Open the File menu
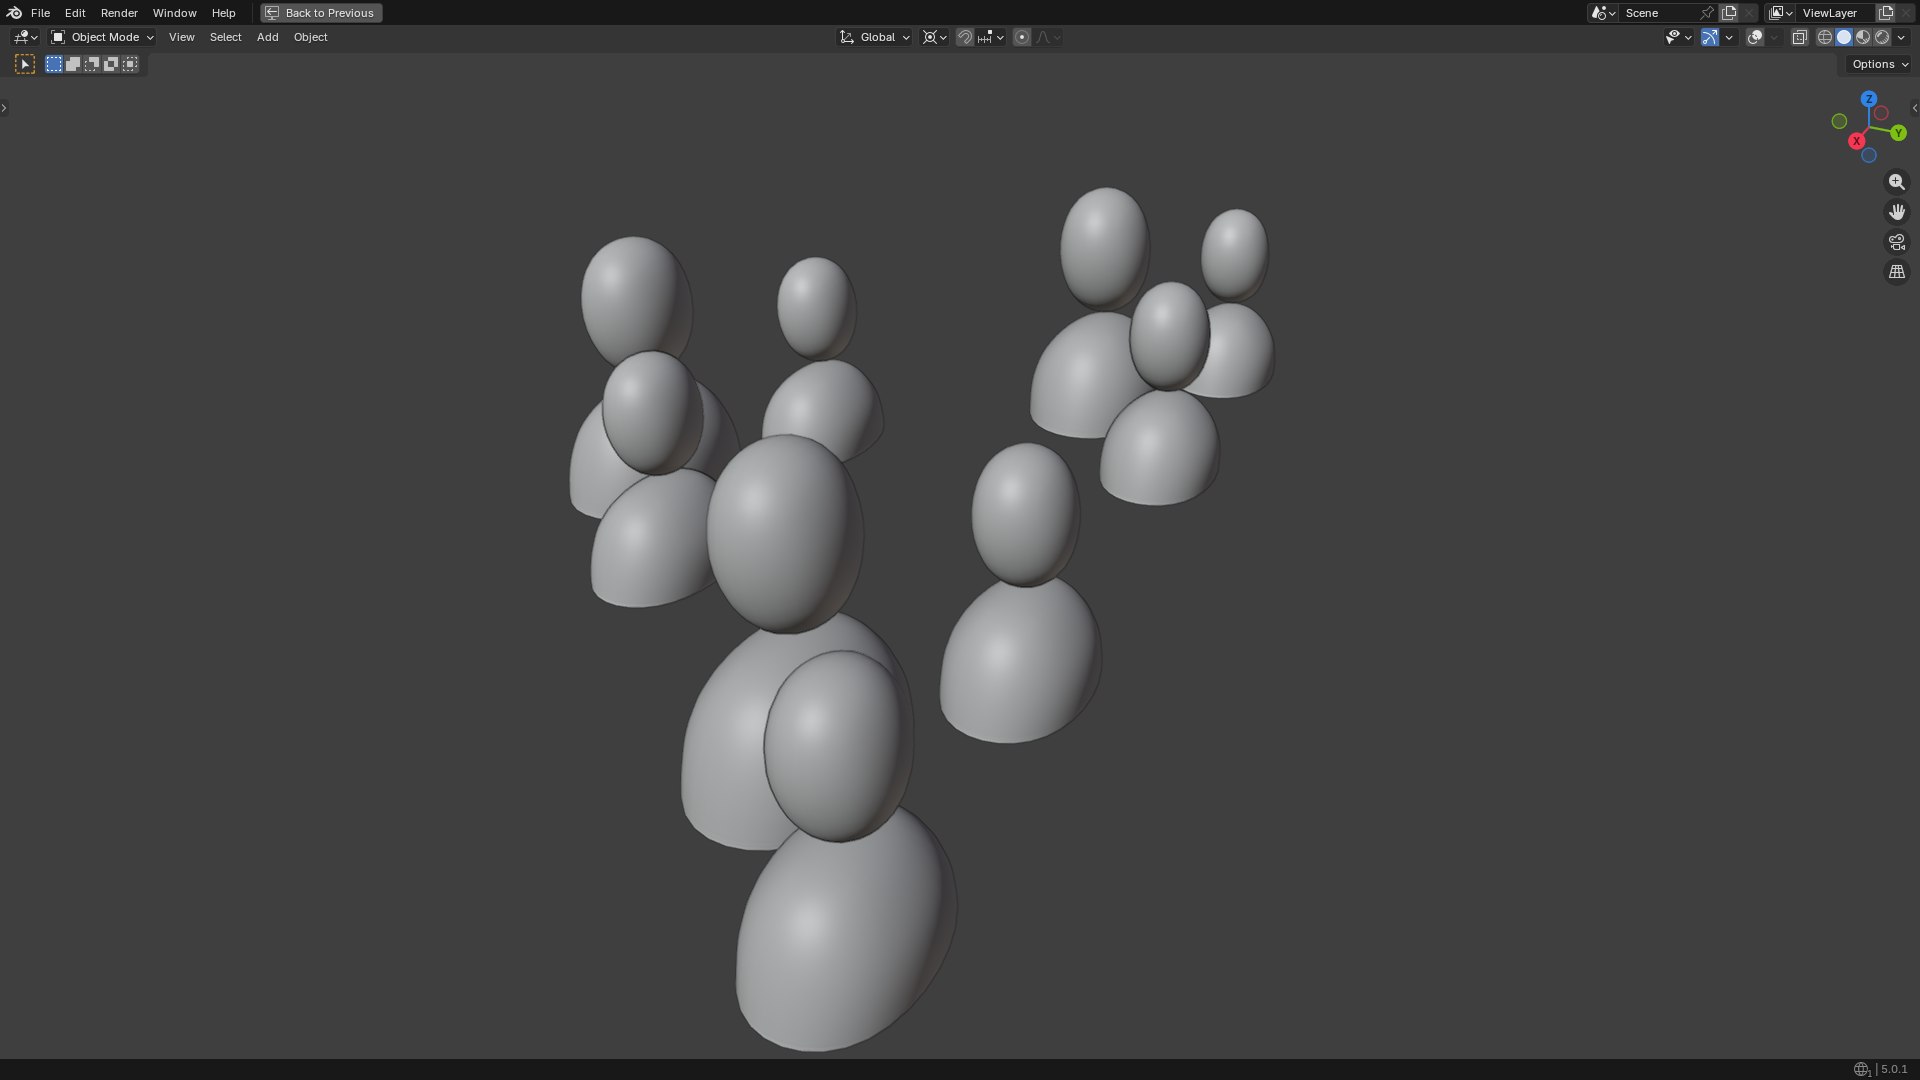 point(40,13)
